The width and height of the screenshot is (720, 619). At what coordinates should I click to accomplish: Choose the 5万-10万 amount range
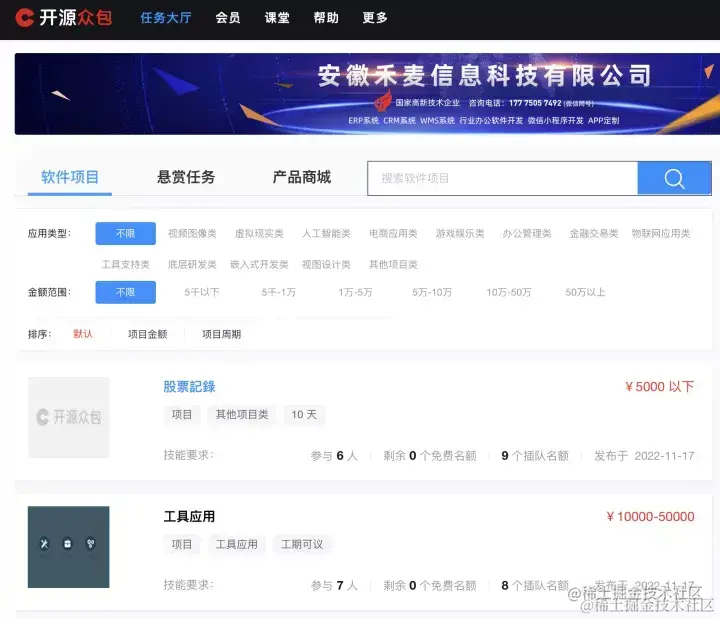(x=432, y=293)
